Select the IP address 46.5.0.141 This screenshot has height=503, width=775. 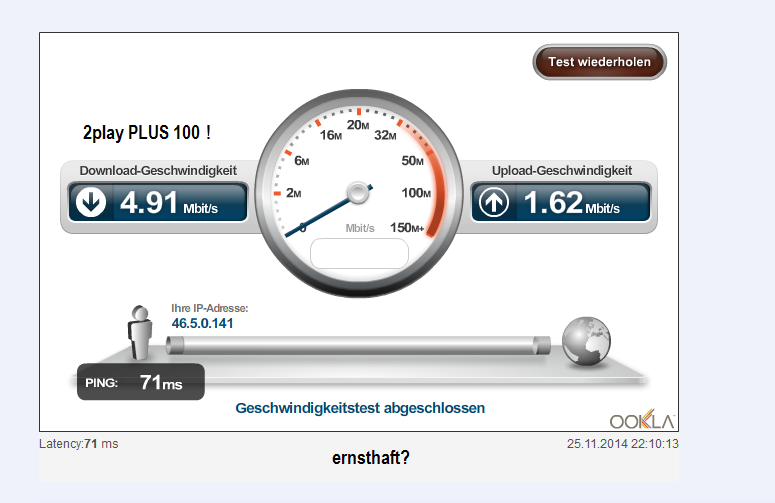pyautogui.click(x=202, y=323)
